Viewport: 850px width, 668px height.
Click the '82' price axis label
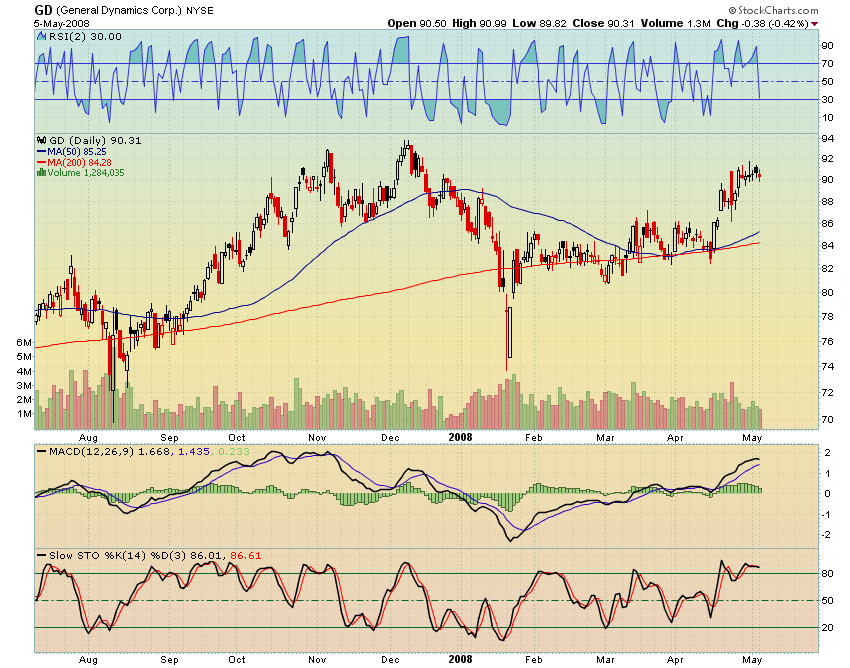click(827, 268)
